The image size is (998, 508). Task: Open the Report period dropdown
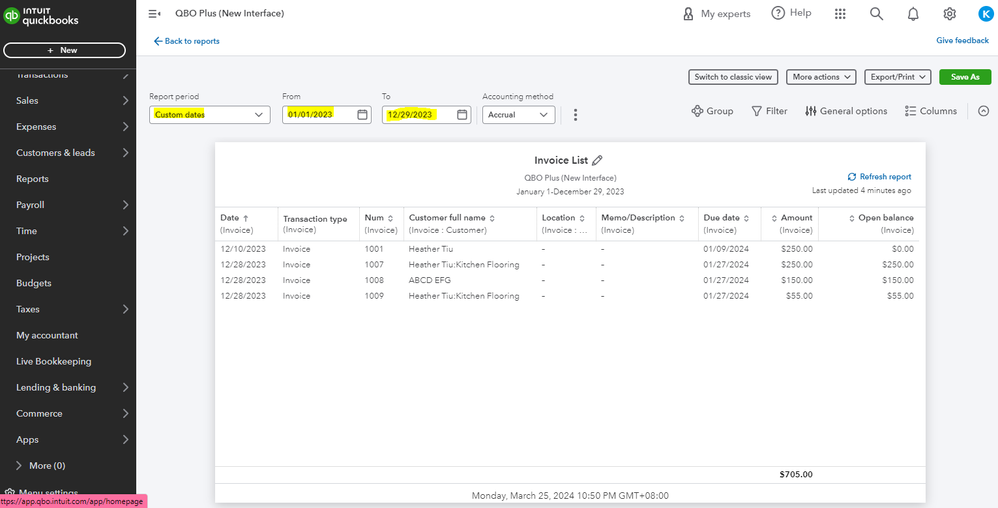[x=210, y=115]
